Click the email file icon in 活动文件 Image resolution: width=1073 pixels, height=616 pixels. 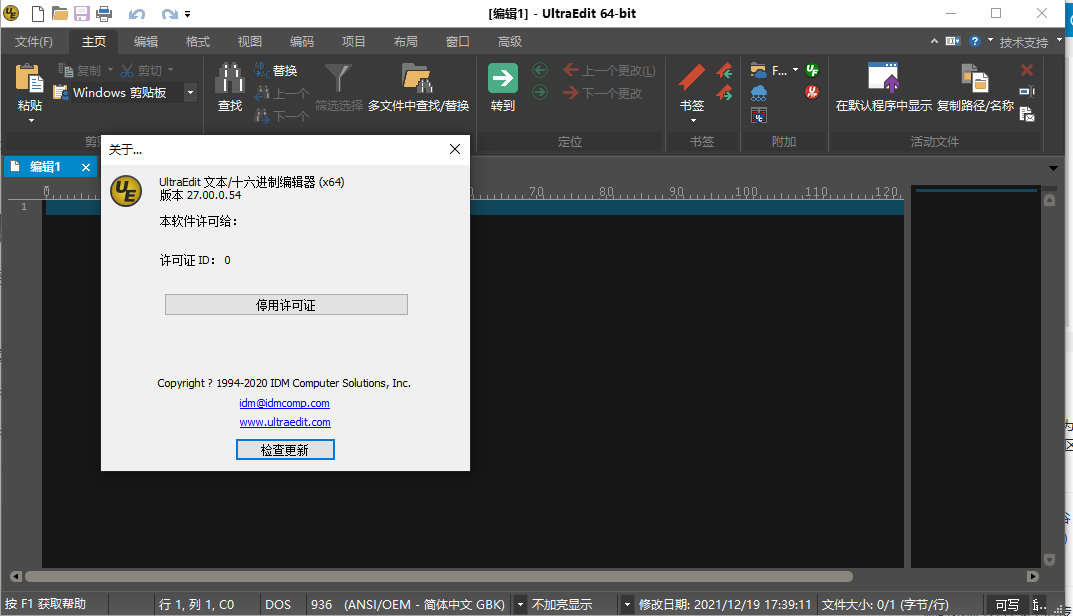[x=1026, y=114]
